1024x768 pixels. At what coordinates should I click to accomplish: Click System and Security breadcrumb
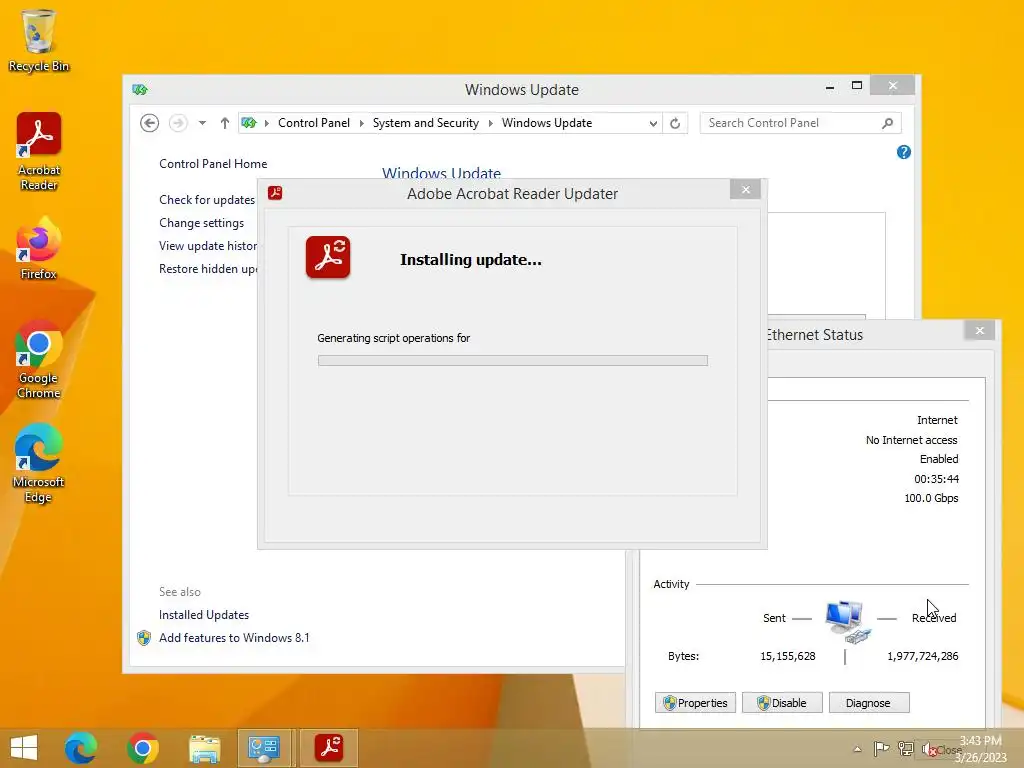pos(425,123)
